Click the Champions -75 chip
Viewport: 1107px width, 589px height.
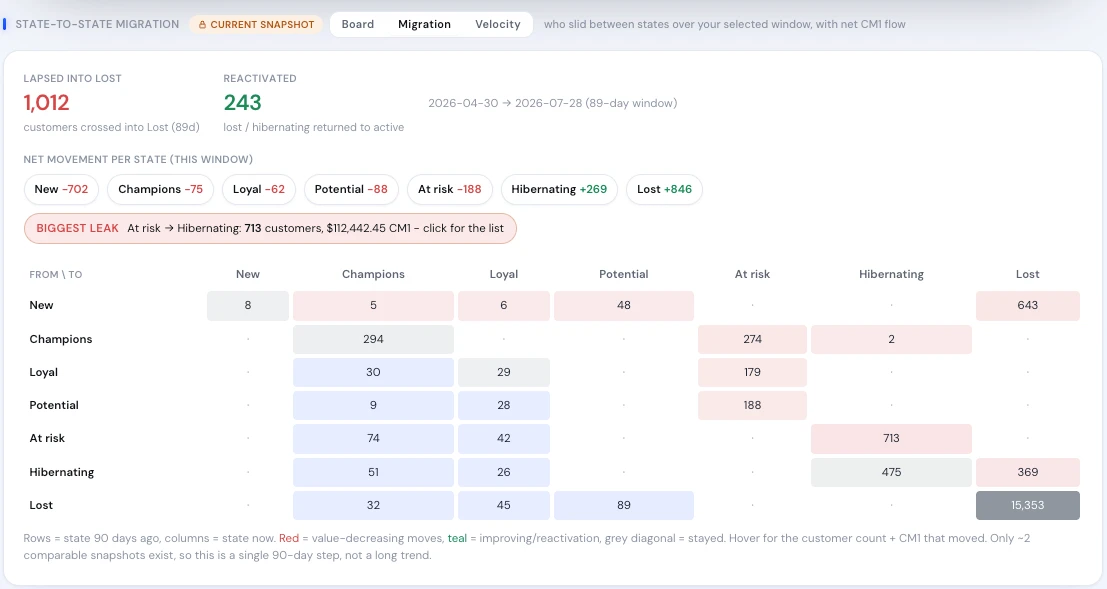click(160, 189)
